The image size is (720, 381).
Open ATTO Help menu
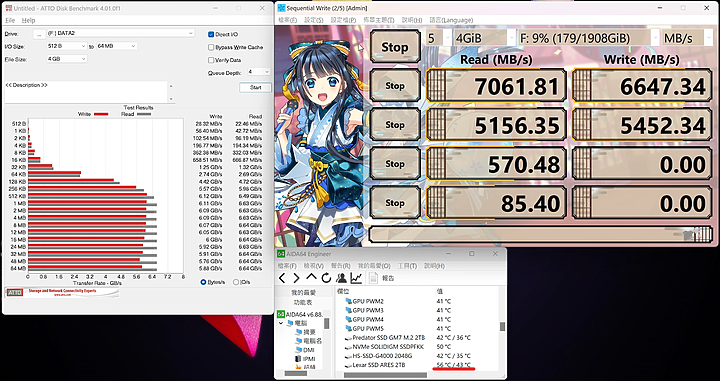(x=28, y=21)
